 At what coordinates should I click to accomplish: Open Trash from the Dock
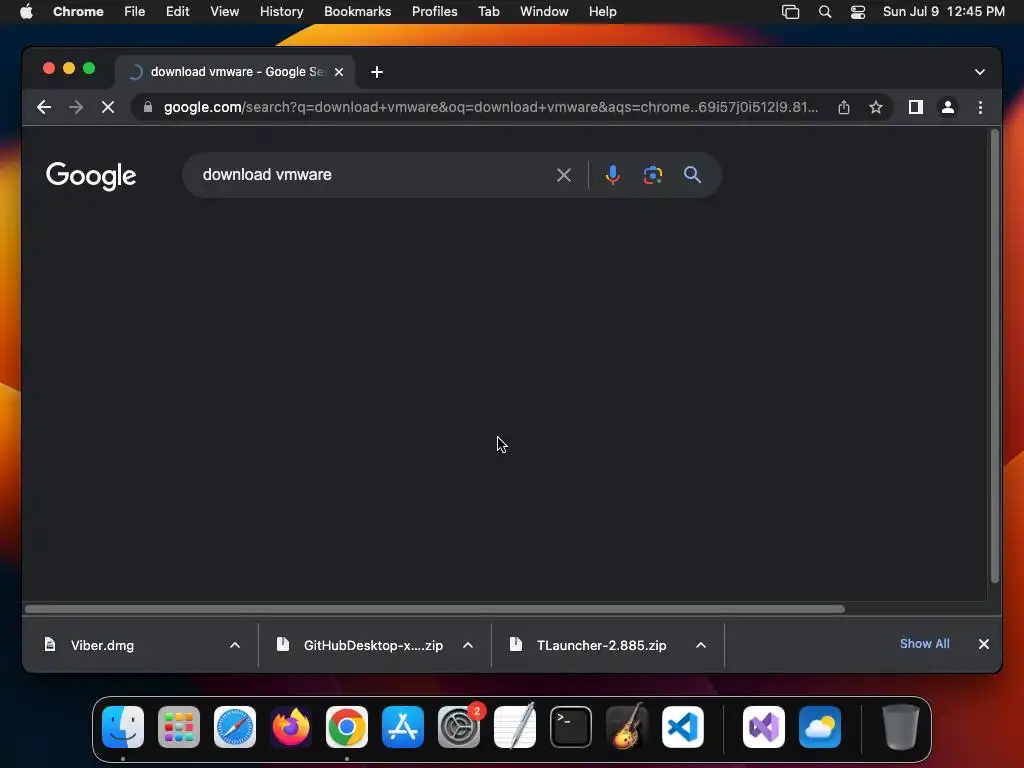coord(901,727)
